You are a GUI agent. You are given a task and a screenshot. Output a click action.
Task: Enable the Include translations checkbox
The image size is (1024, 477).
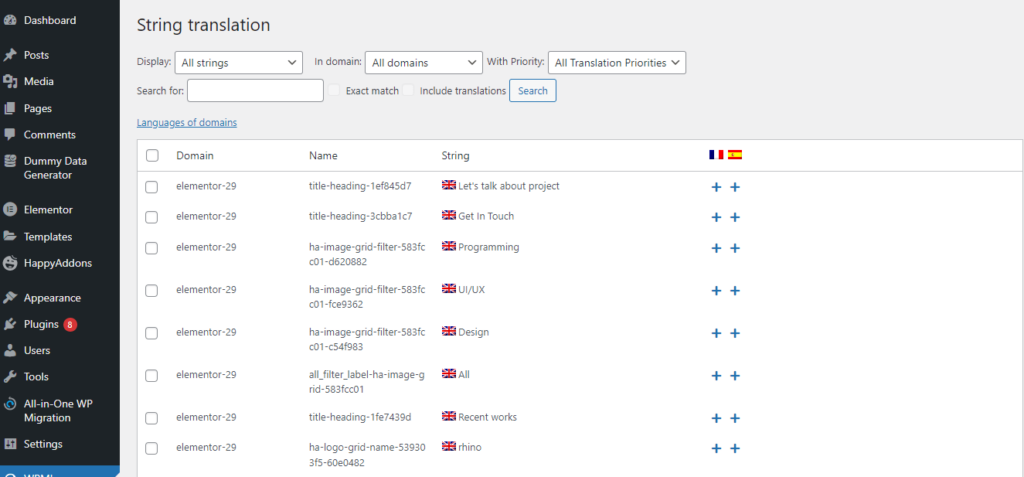tap(409, 91)
